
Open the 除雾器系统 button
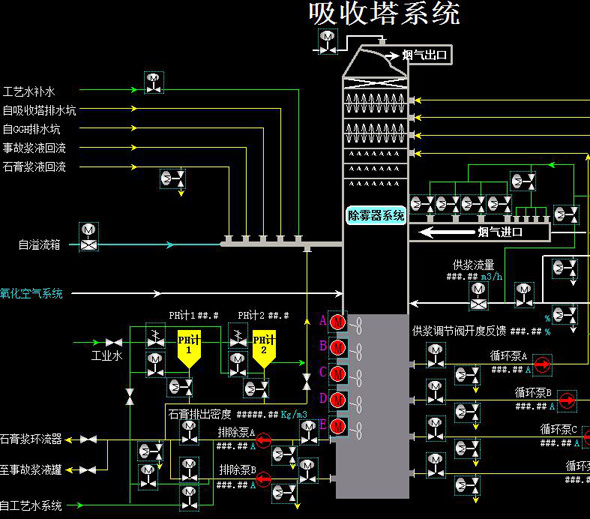tap(376, 215)
